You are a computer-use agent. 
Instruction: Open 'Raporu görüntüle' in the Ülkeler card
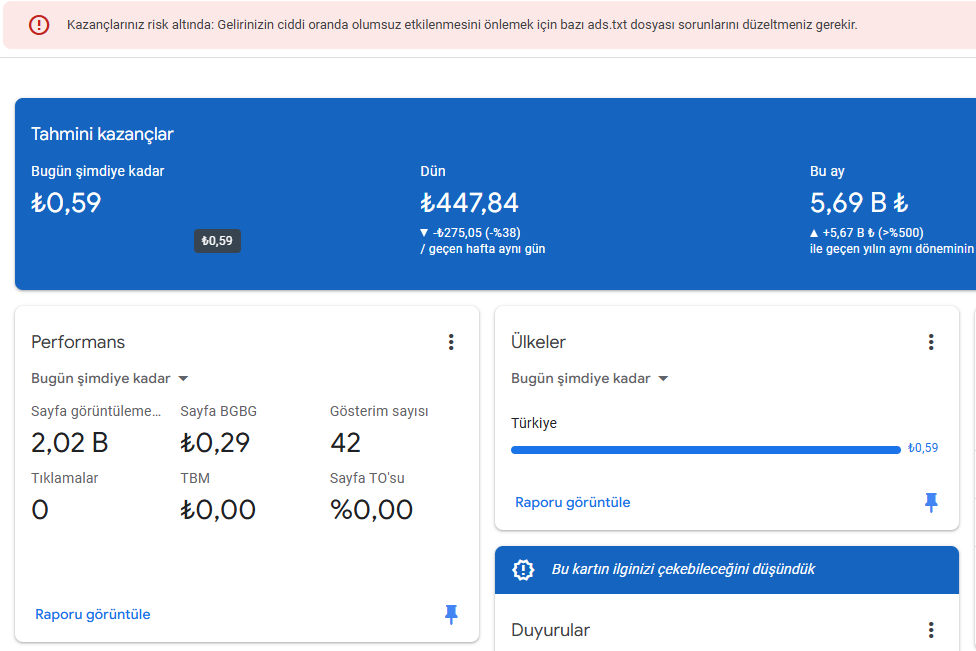click(573, 502)
